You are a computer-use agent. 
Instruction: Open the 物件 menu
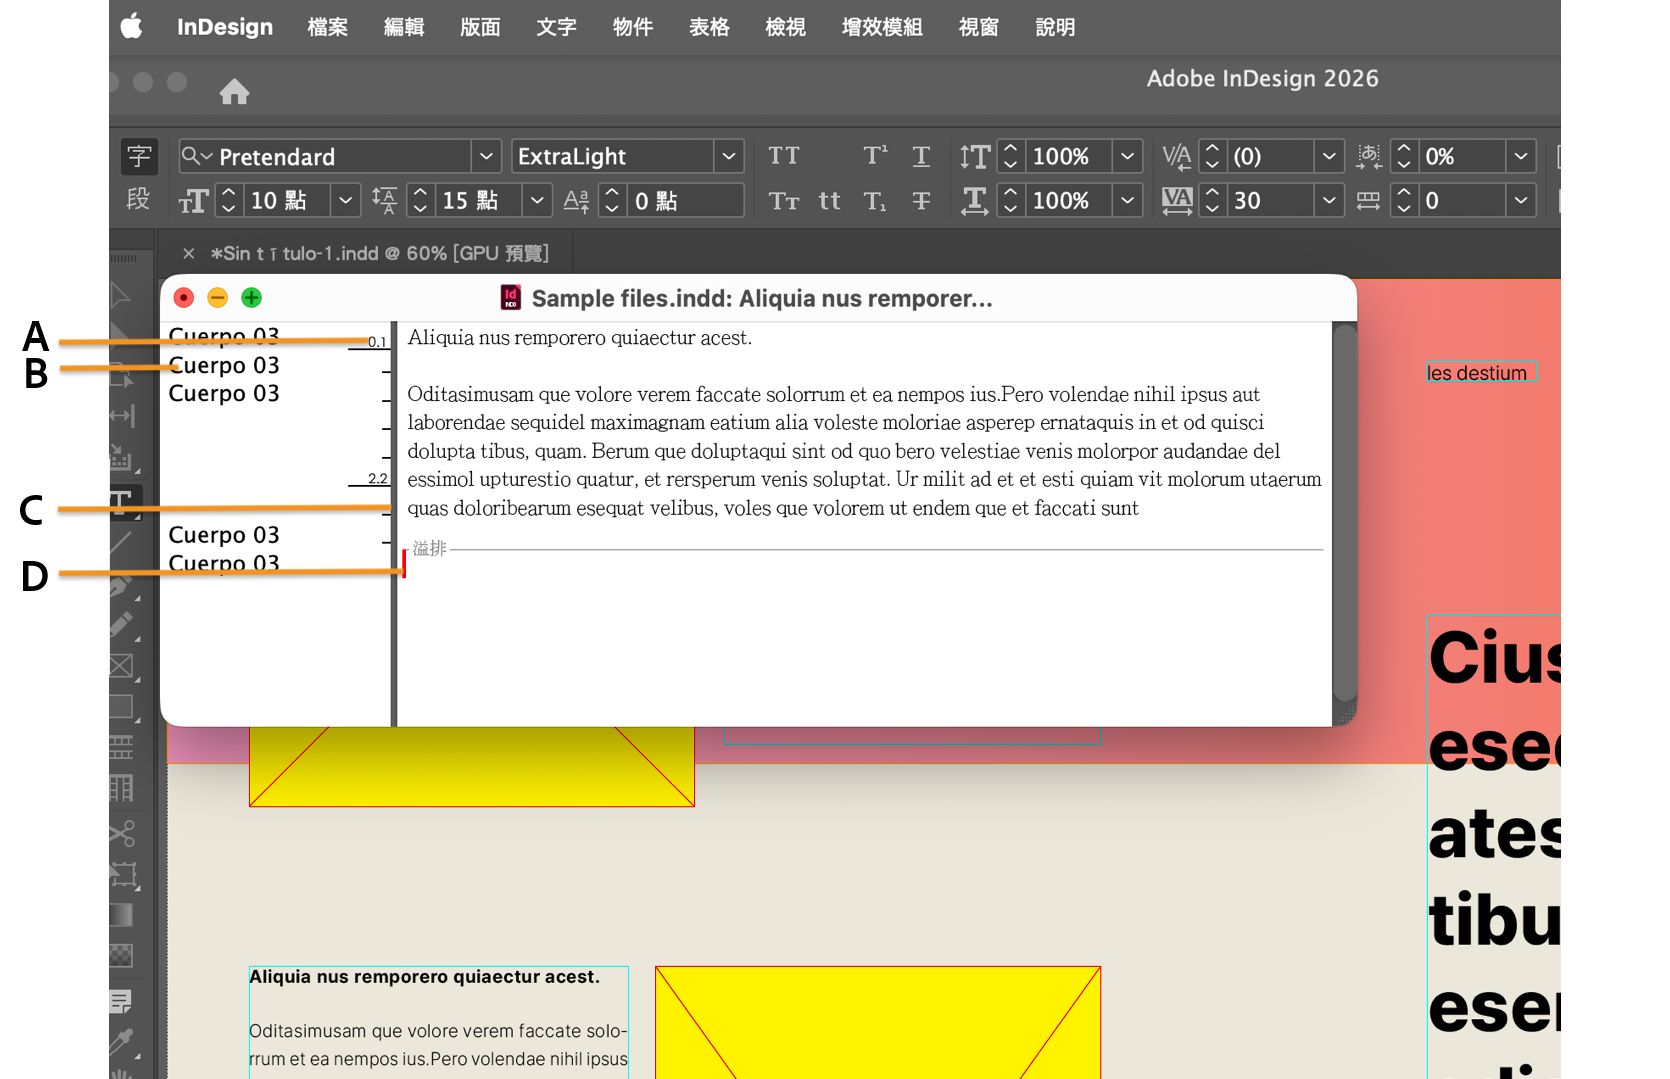[x=633, y=27]
